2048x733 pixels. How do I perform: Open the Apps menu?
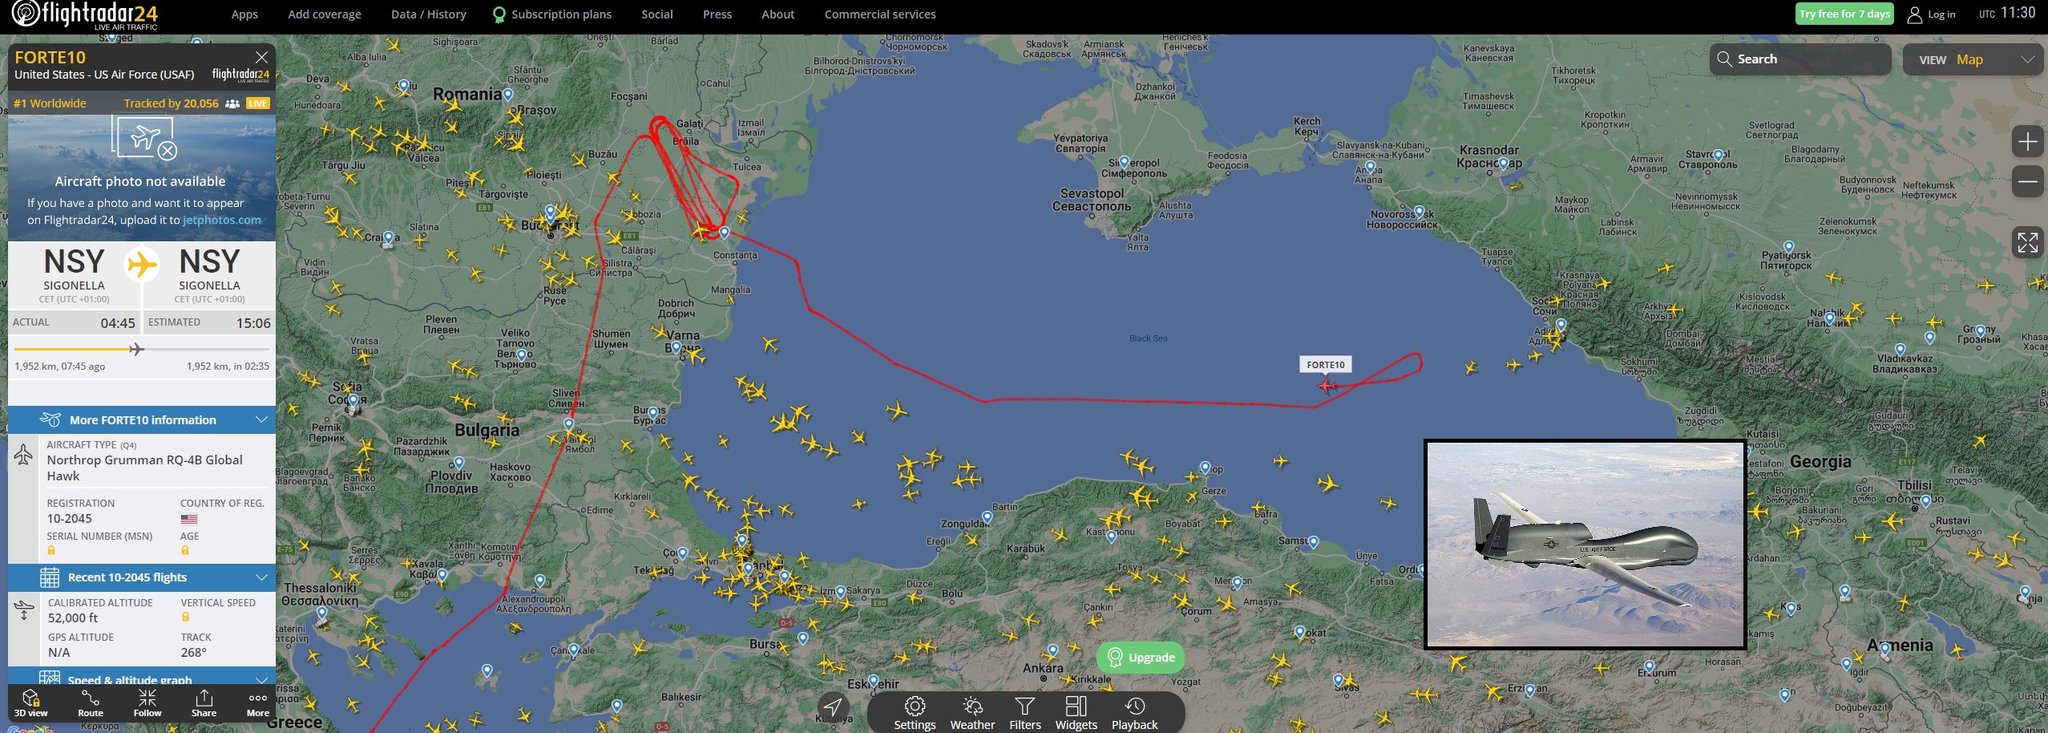244,14
